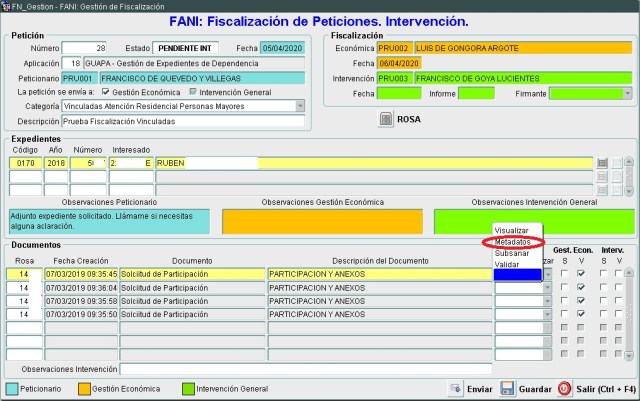Click the Peticionario cyan legend swatch
The width and height of the screenshot is (640, 401).
click(x=11, y=388)
